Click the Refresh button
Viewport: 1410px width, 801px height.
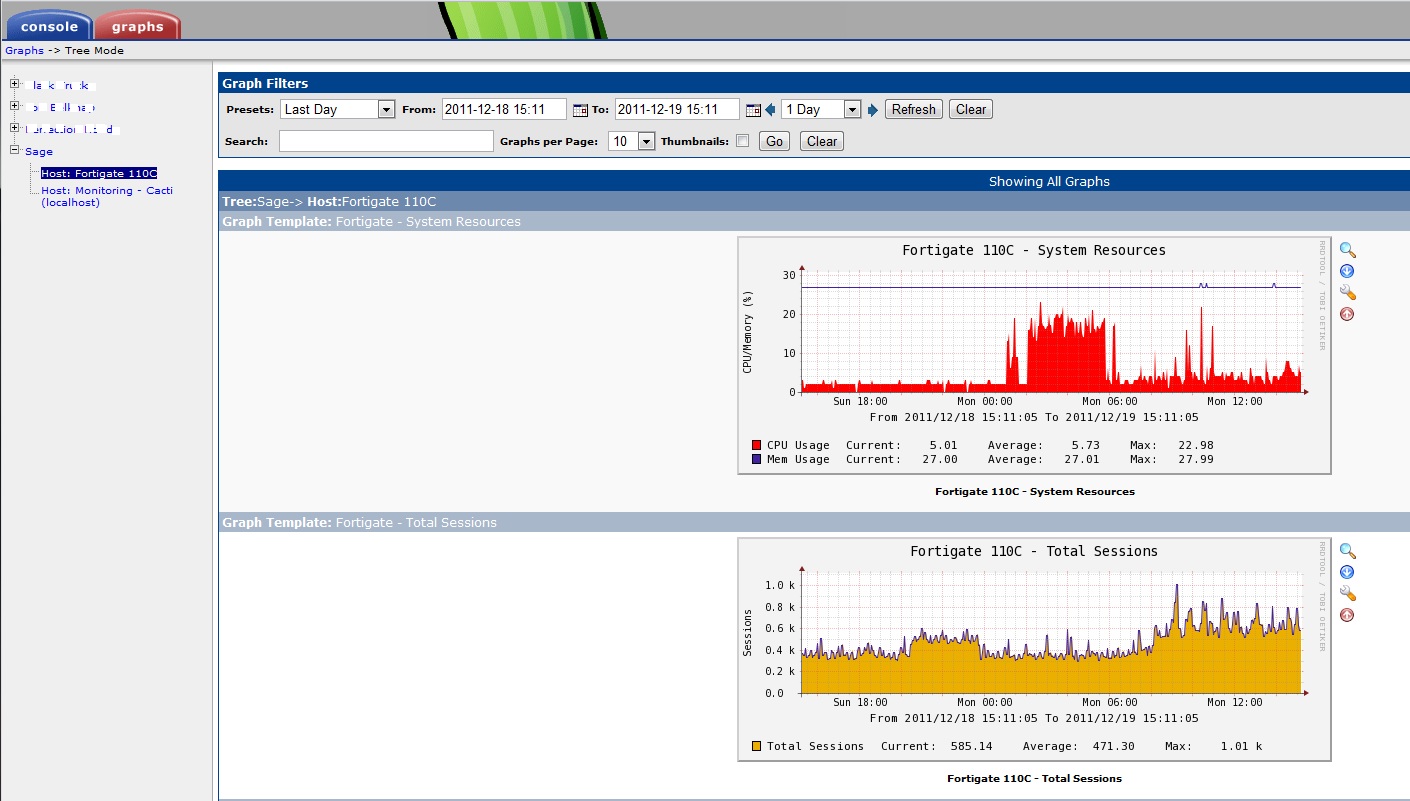914,109
